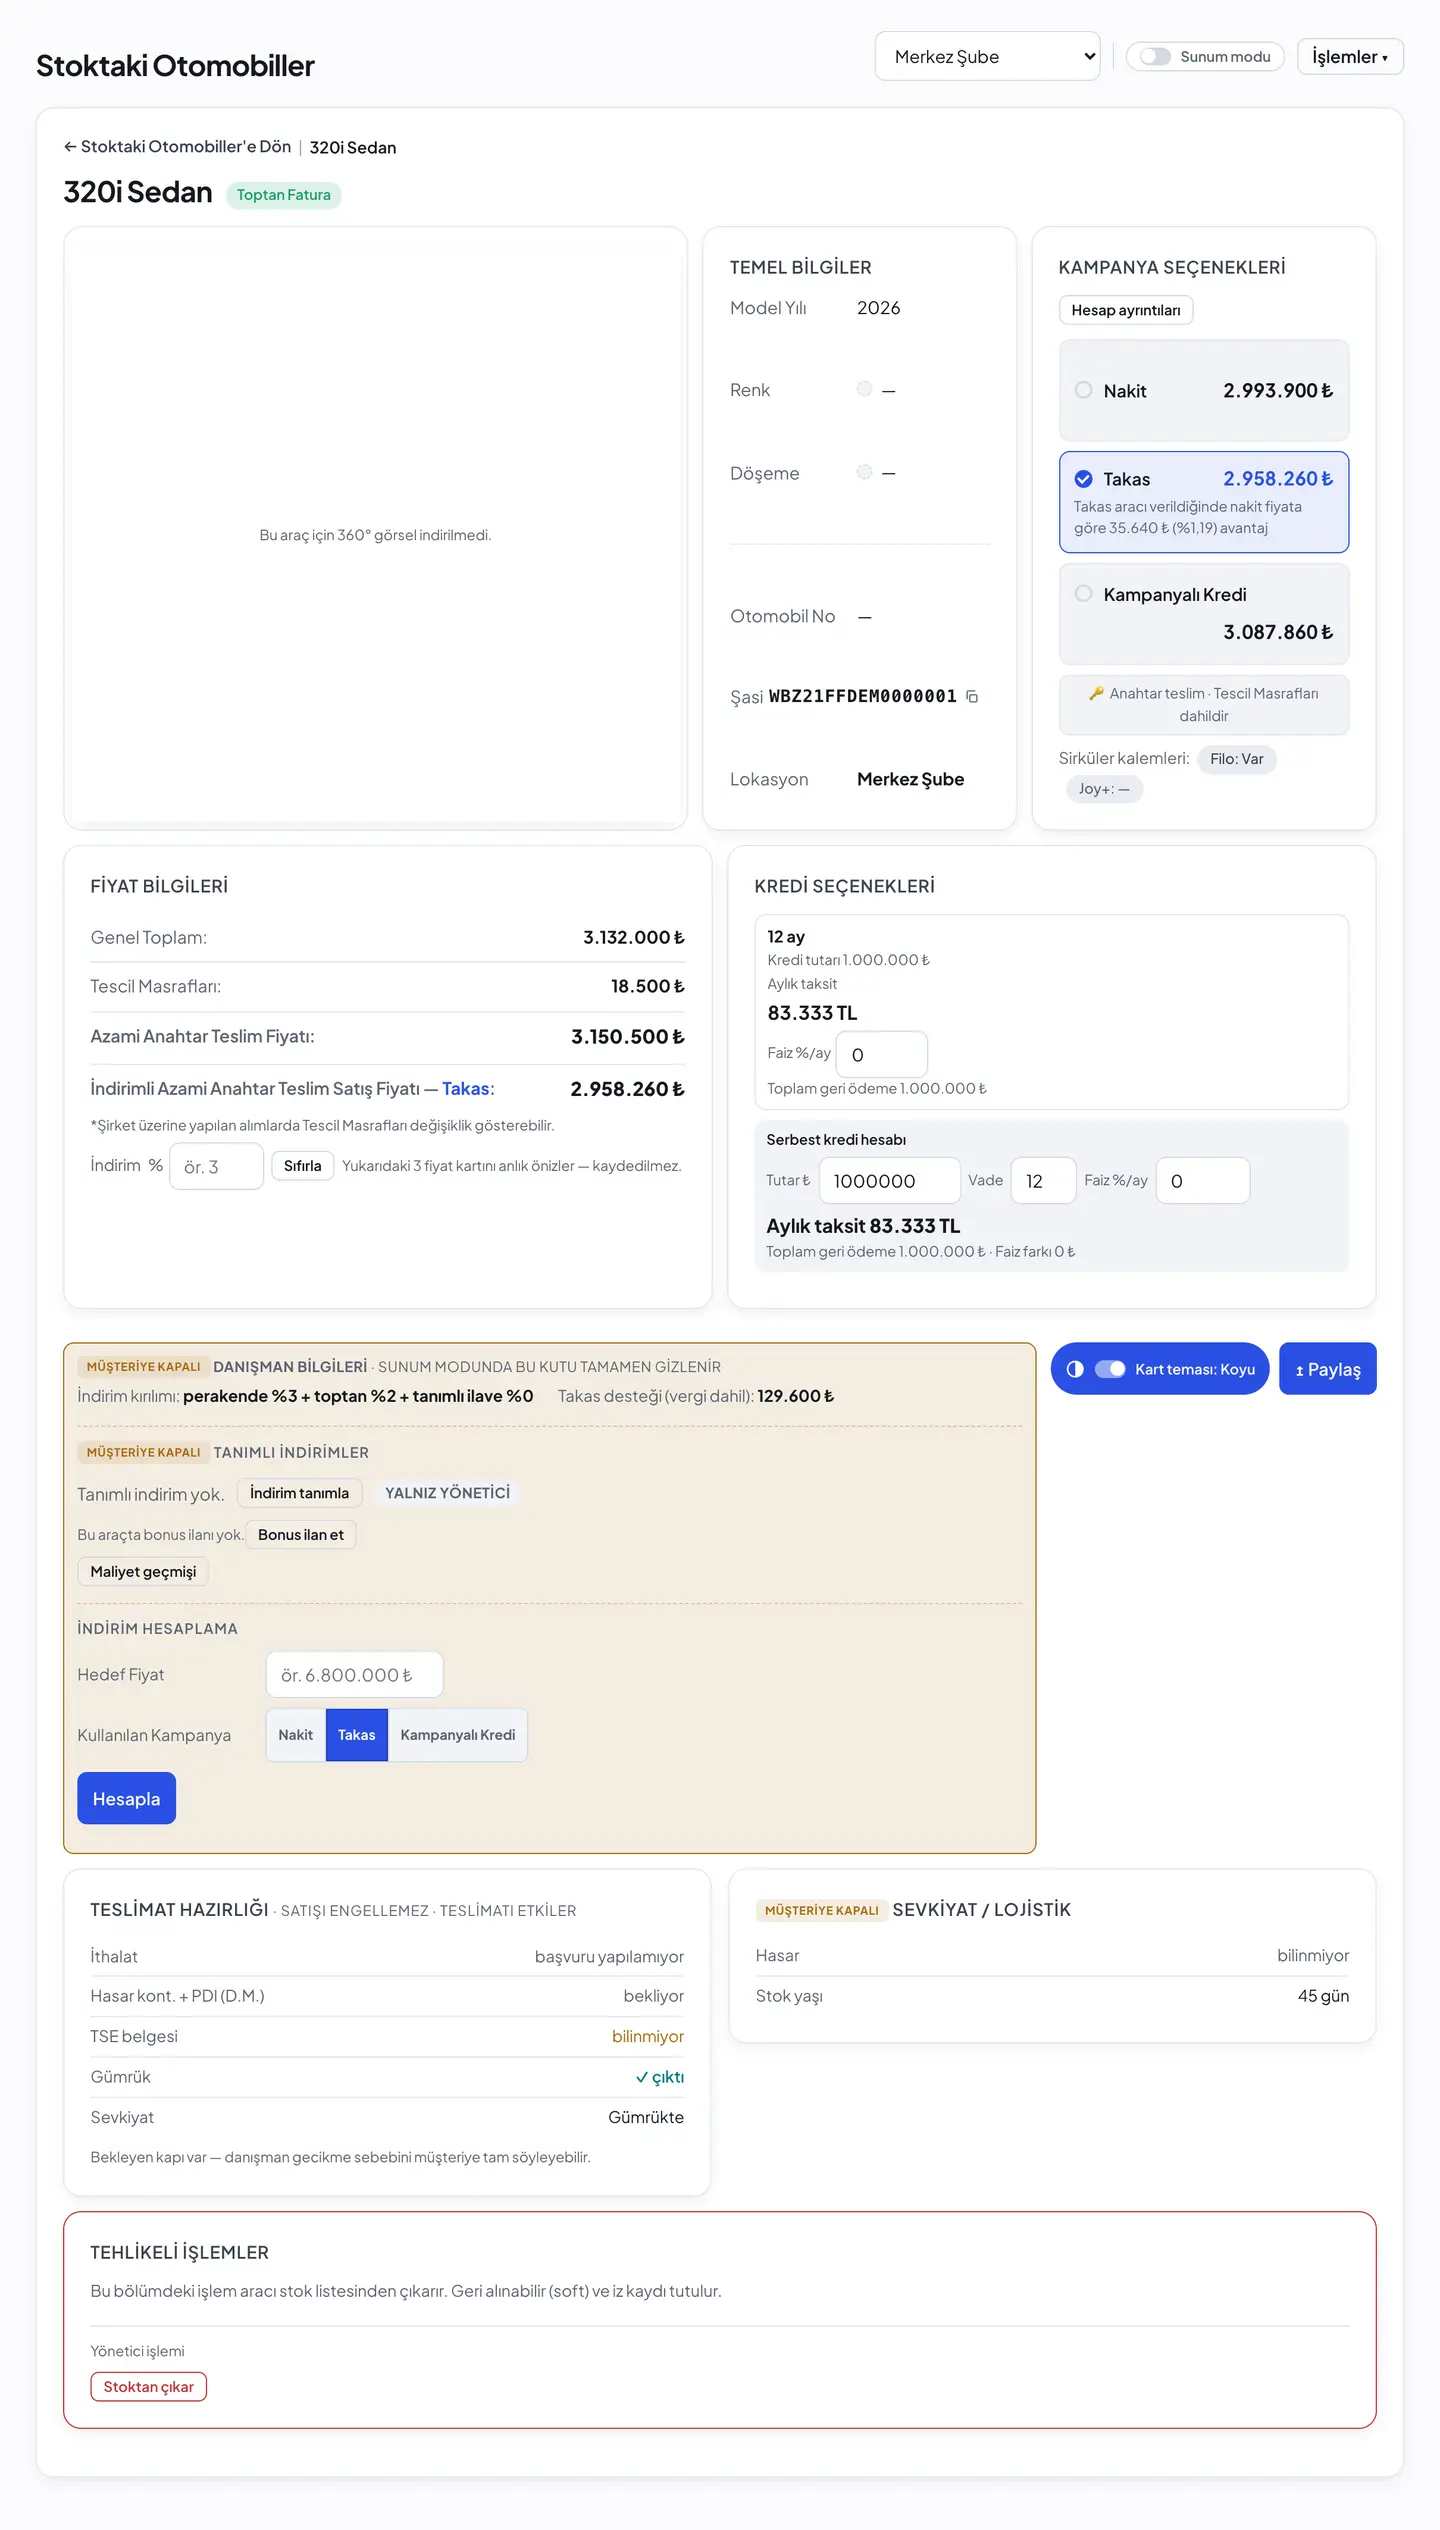The width and height of the screenshot is (1440, 2530).
Task: Click the Renk color swatch
Action: pyautogui.click(x=865, y=389)
